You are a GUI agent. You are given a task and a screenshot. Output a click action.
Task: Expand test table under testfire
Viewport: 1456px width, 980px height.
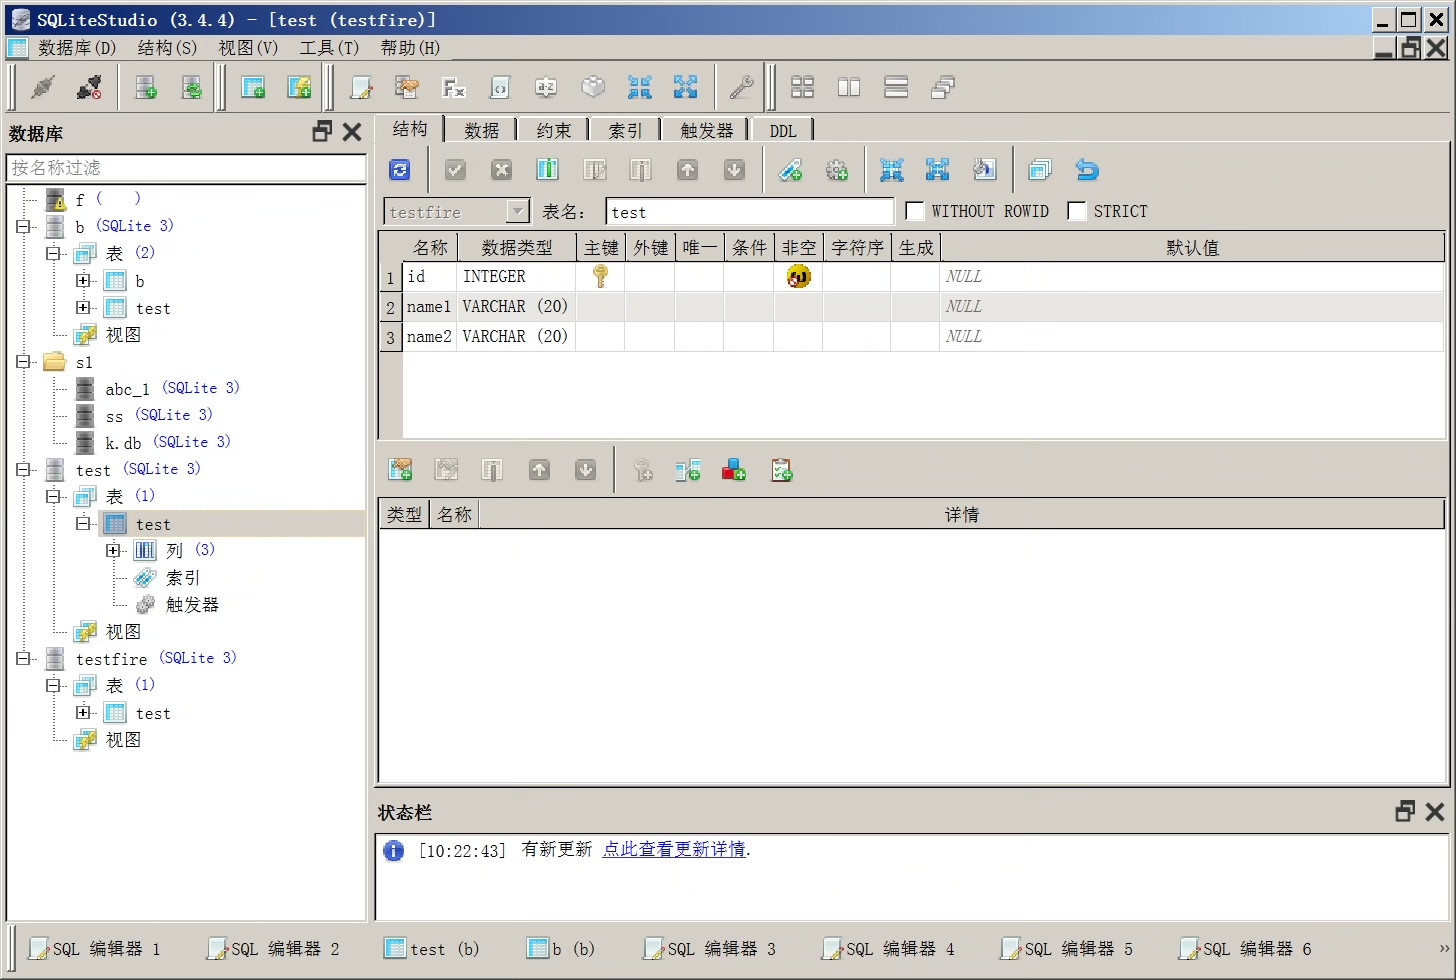(x=83, y=712)
